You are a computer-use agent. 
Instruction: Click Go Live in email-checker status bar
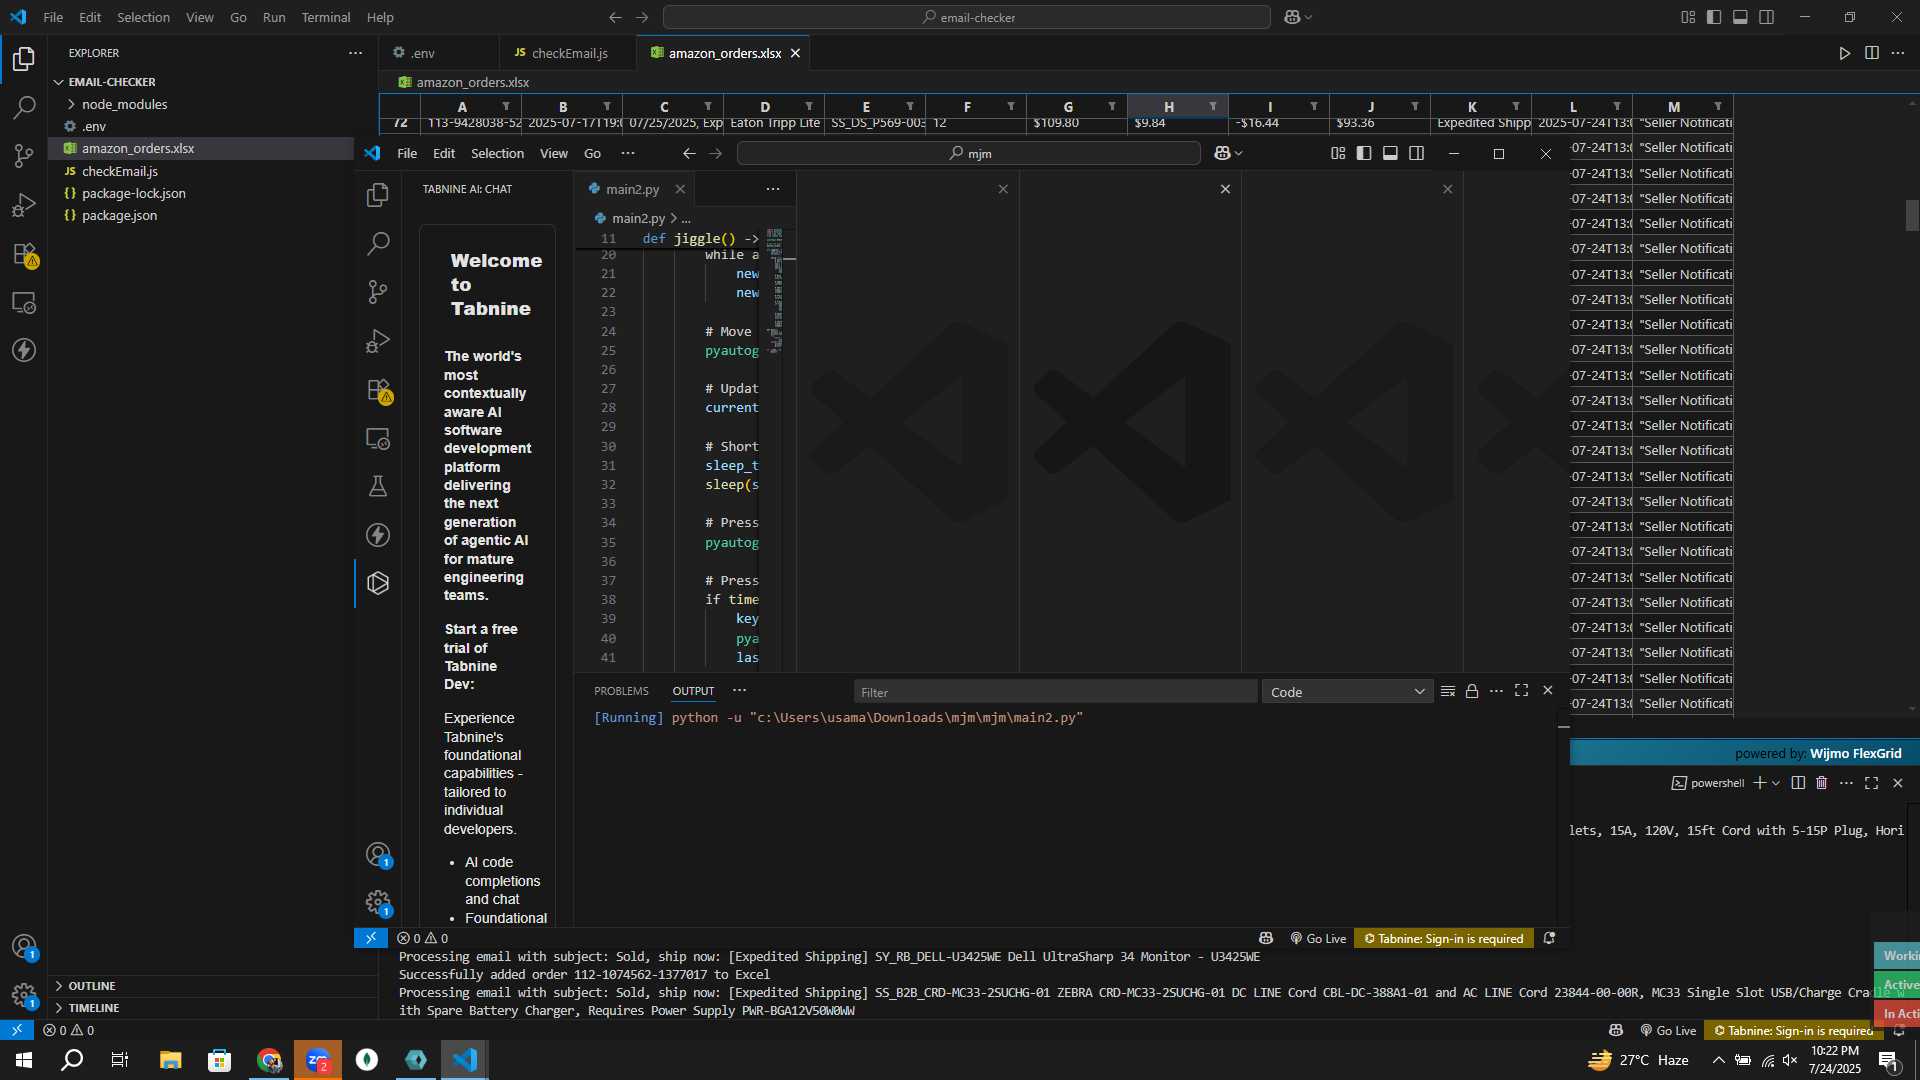click(1667, 1030)
